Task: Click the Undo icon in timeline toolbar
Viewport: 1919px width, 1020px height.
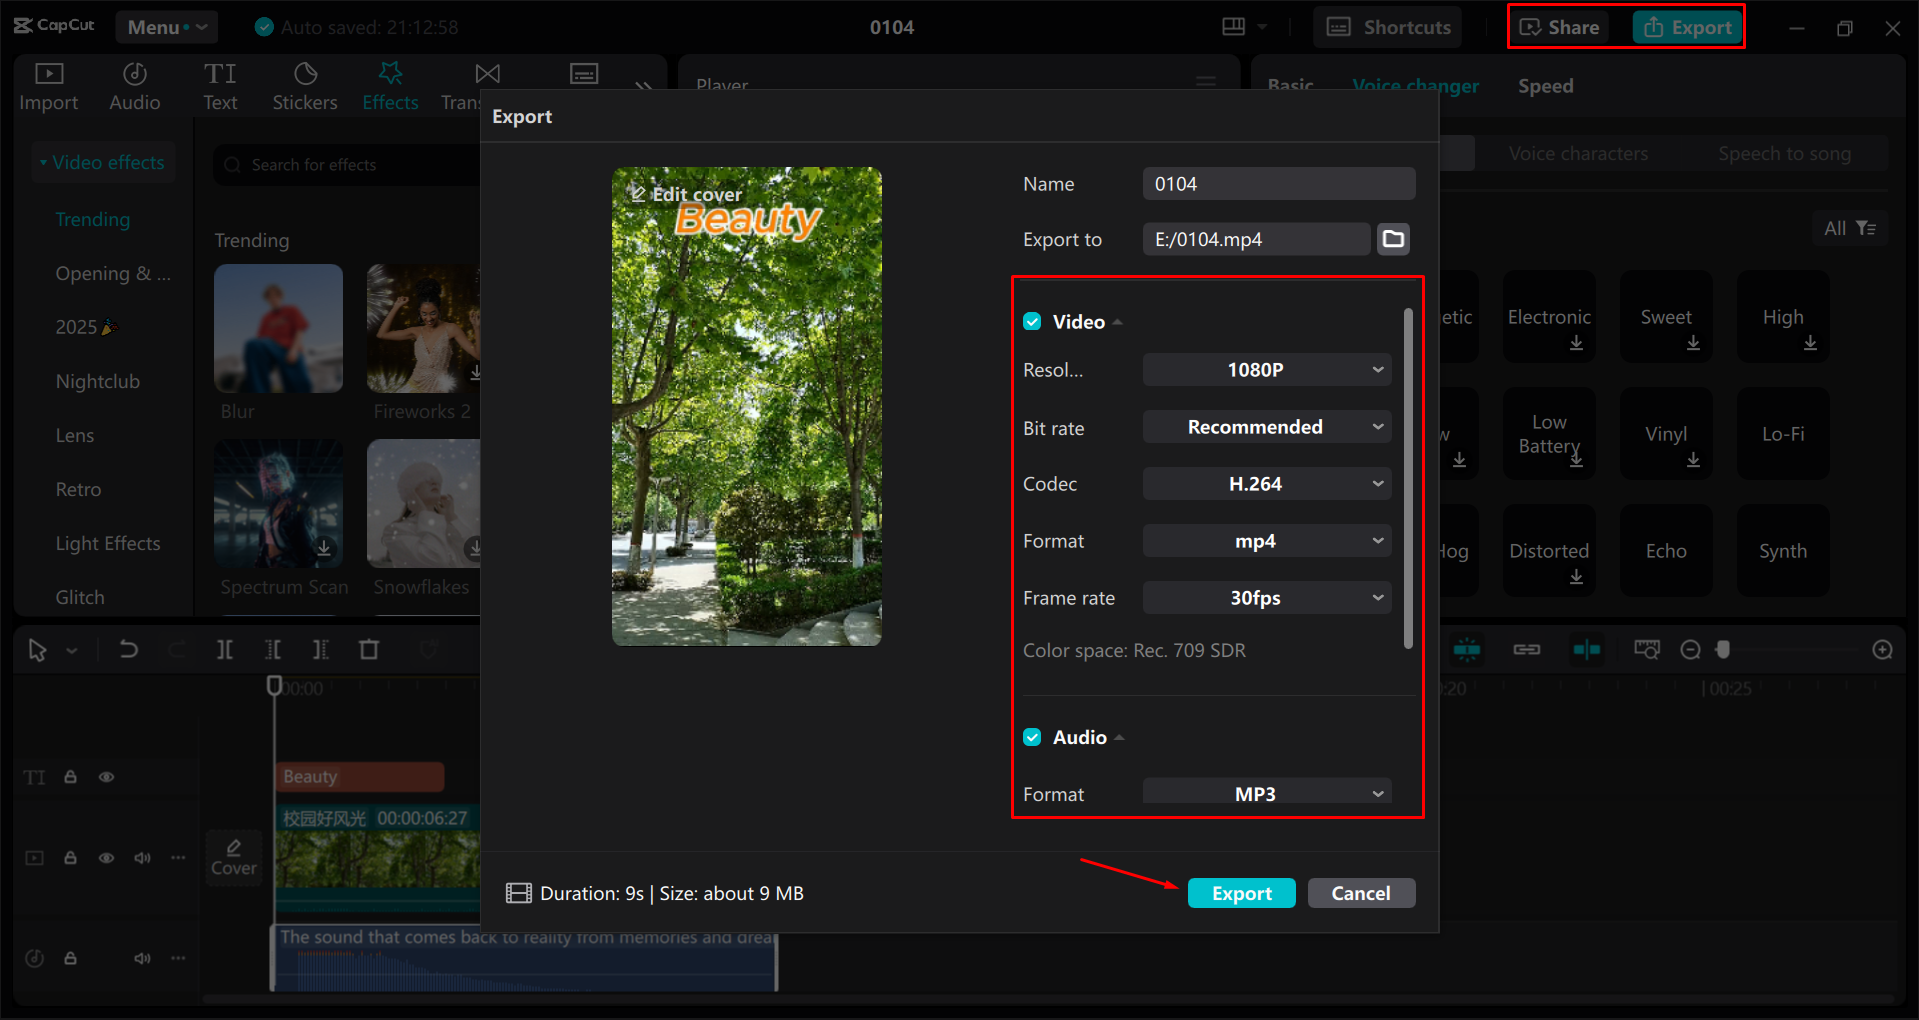Action: pyautogui.click(x=128, y=649)
